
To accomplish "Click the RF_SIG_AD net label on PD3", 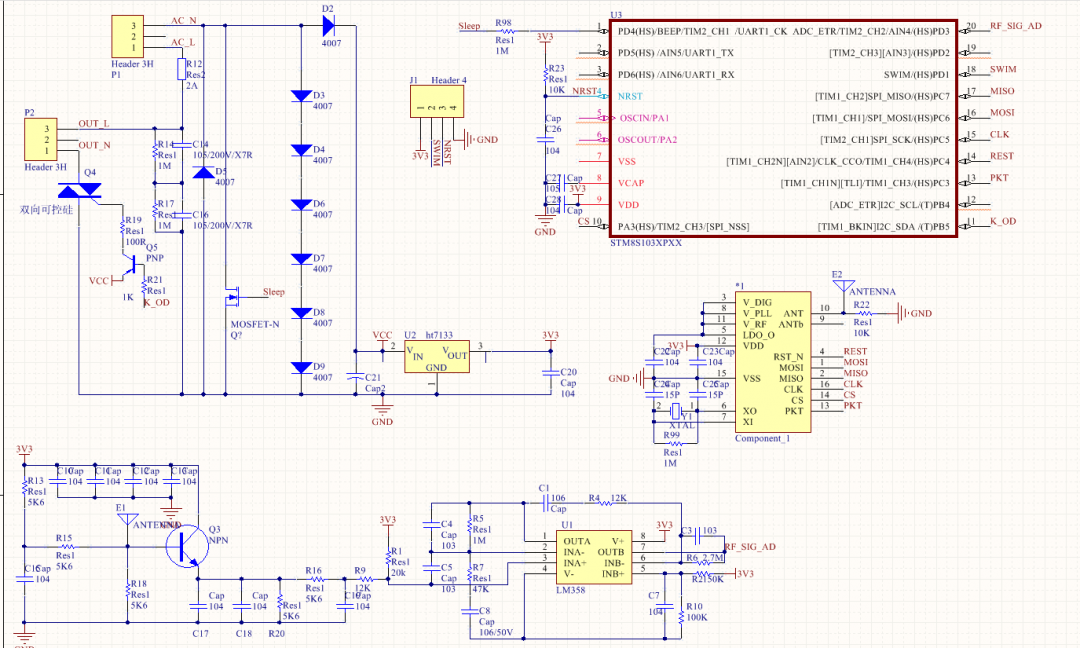I will point(1015,26).
